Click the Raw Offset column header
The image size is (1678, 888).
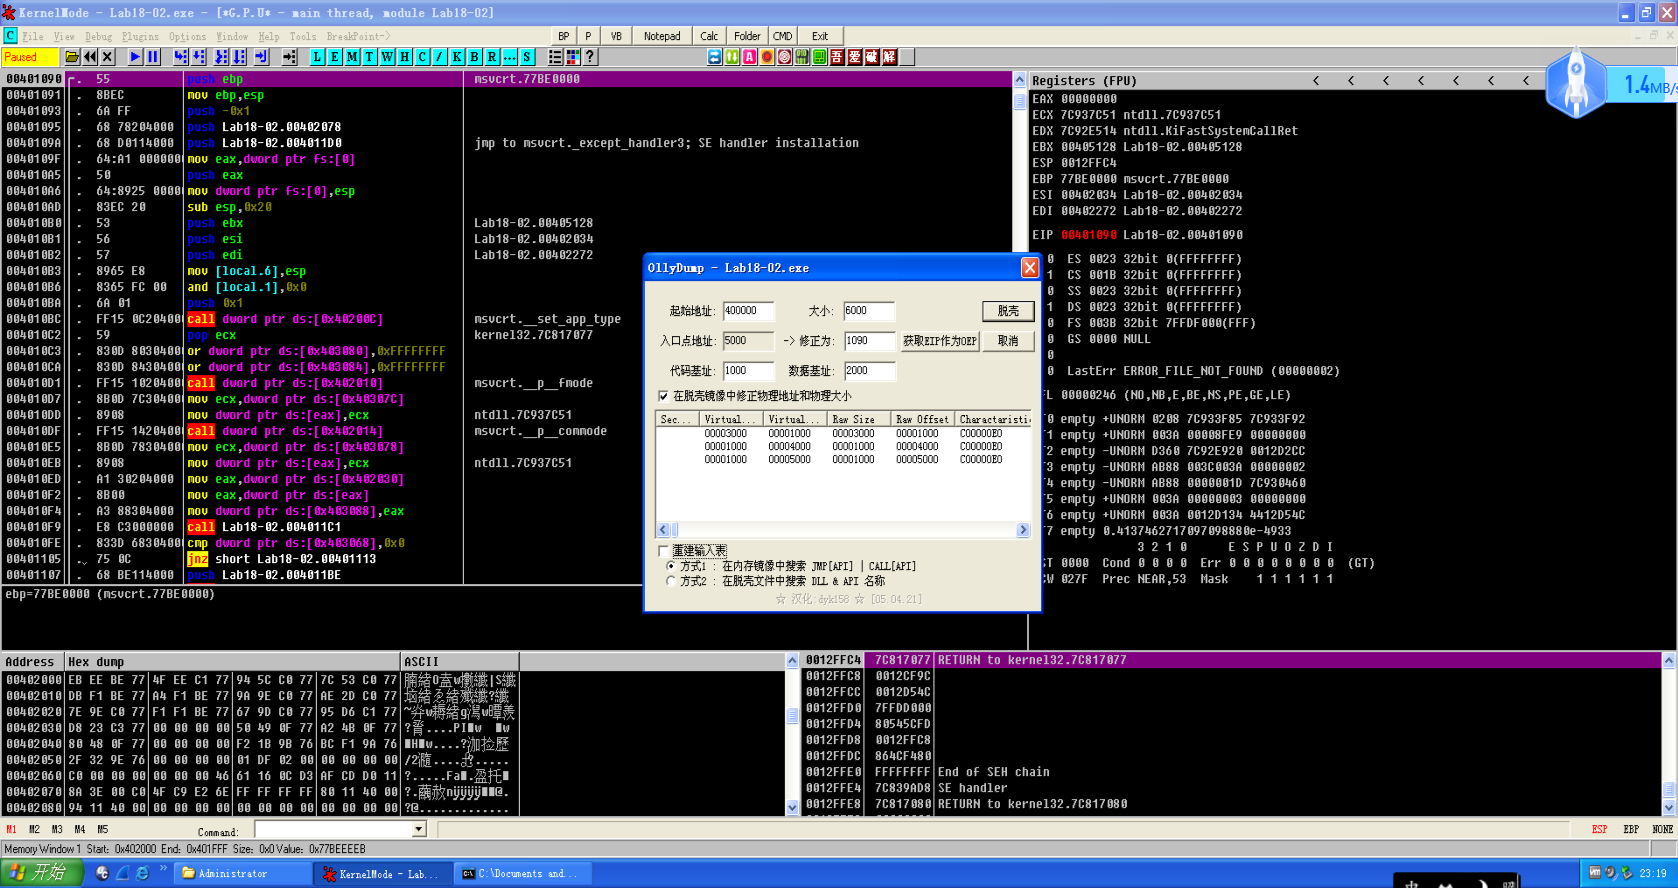click(x=922, y=419)
